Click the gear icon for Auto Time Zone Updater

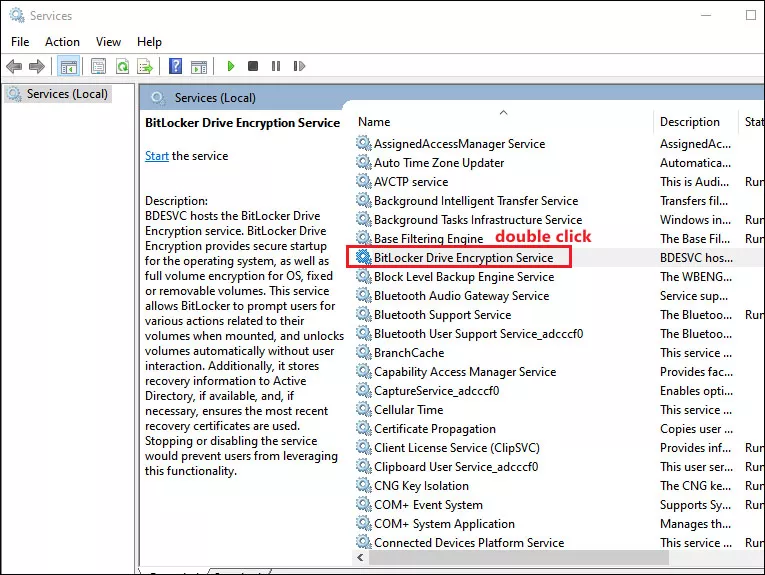pyautogui.click(x=363, y=162)
